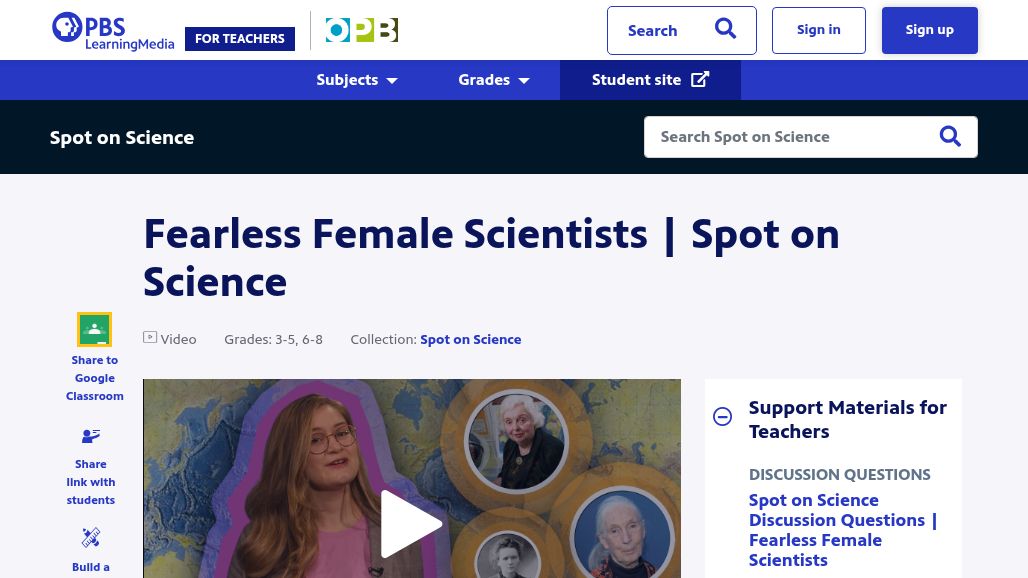This screenshot has height=578, width=1028.
Task: Click the Spot on Science banner title
Action: pyautogui.click(x=122, y=137)
